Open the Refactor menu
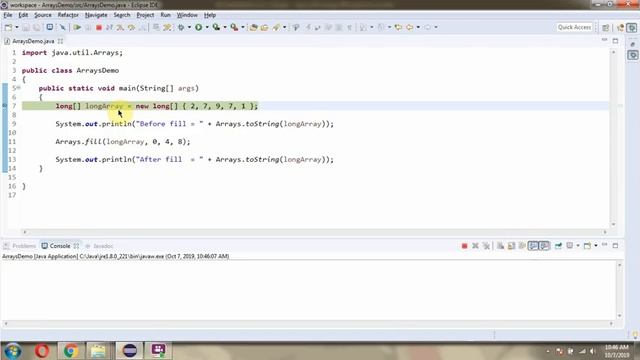The image size is (640, 360). point(68,15)
